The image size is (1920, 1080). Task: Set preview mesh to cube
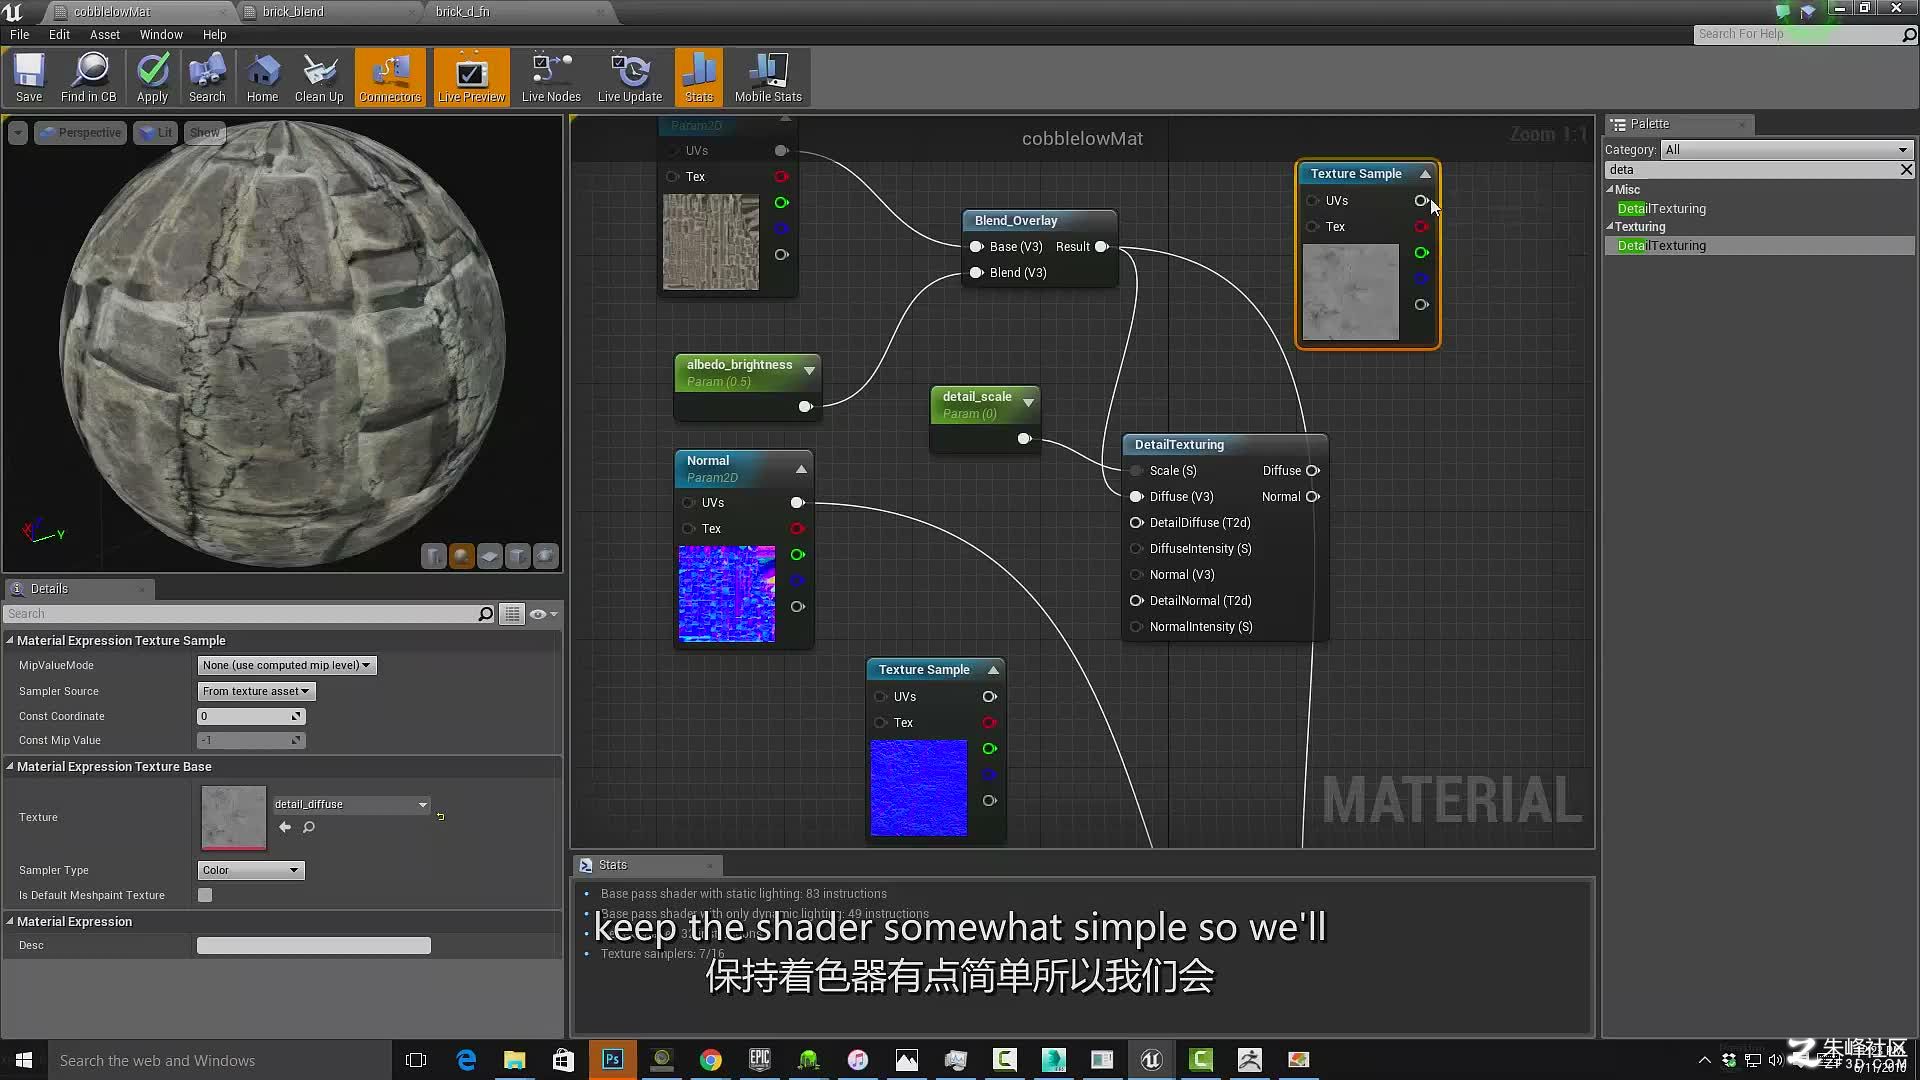click(x=517, y=556)
